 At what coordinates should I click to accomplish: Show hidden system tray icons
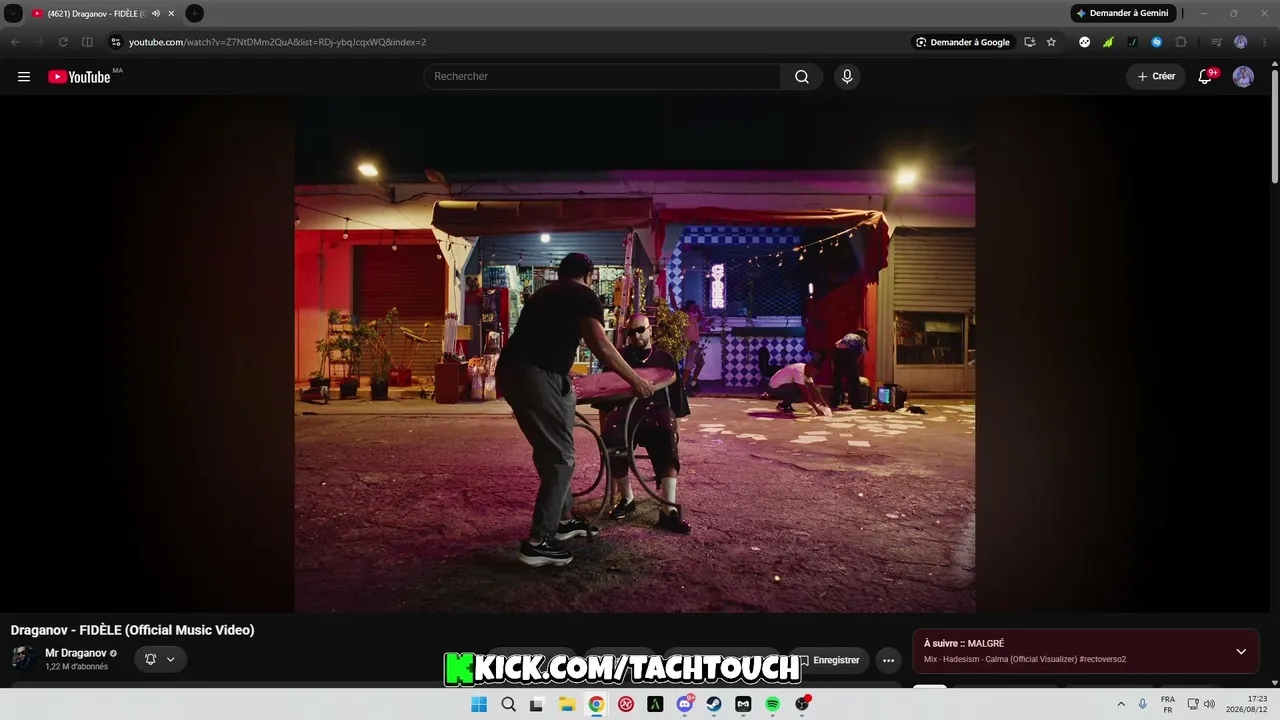[1121, 704]
